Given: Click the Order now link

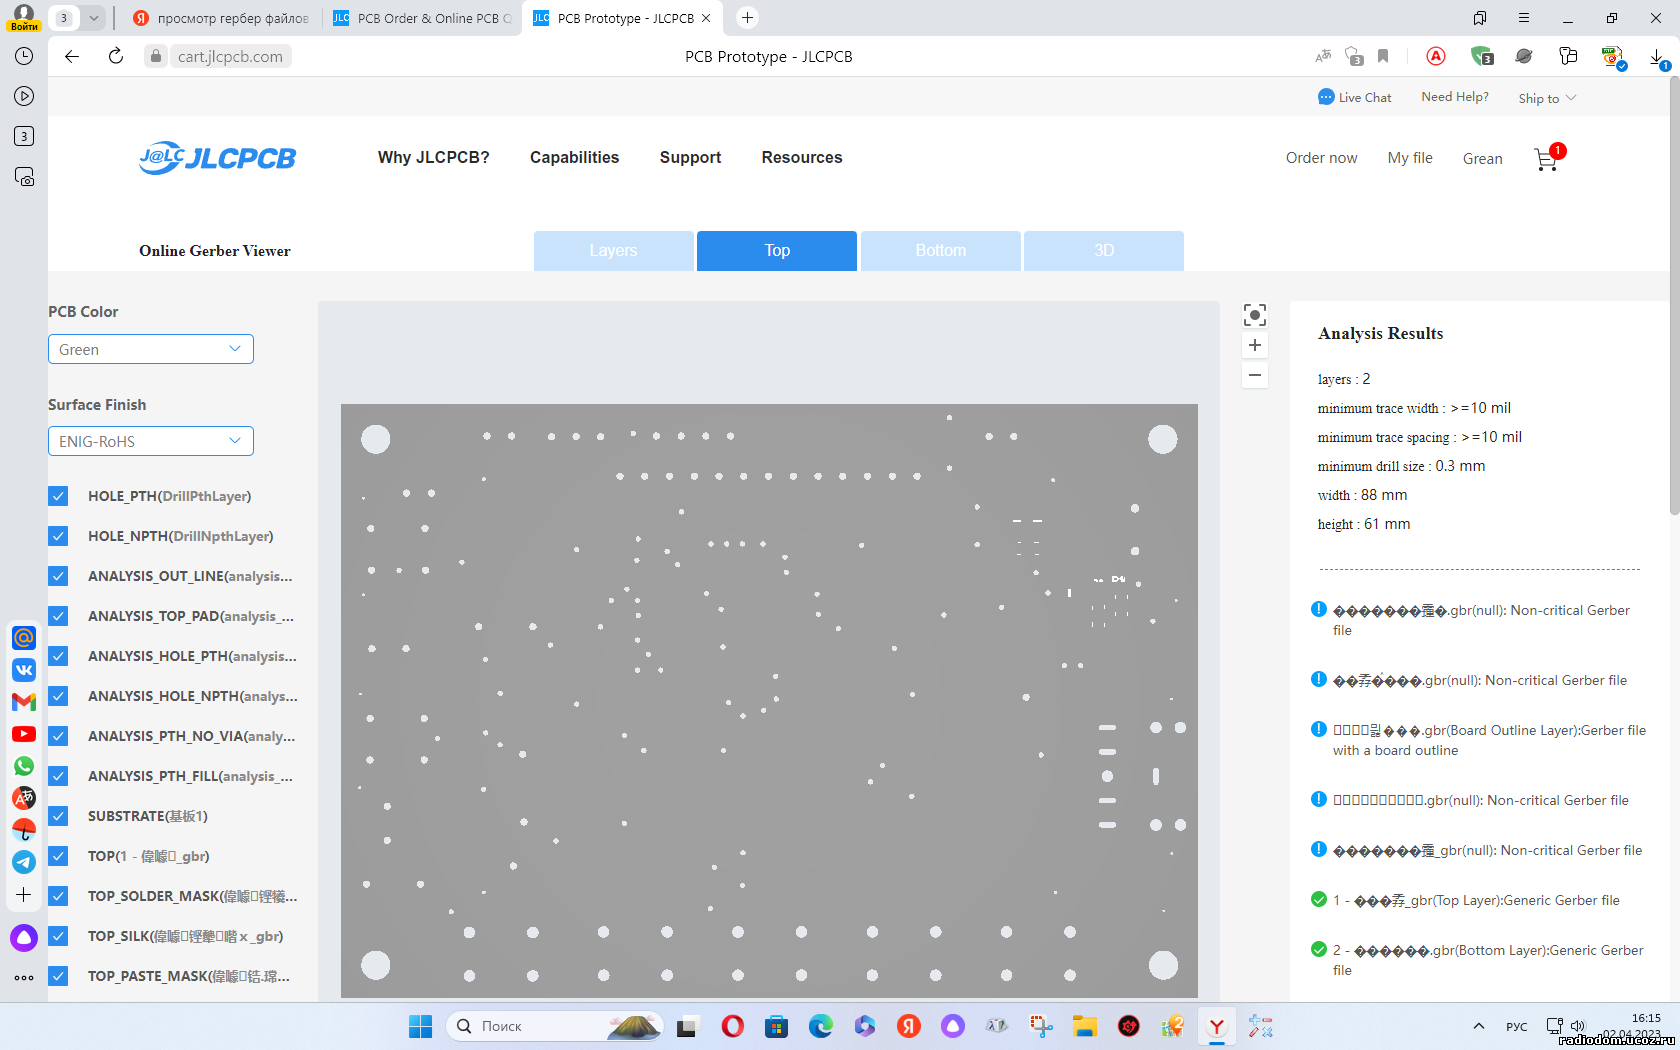Looking at the screenshot, I should (1321, 158).
